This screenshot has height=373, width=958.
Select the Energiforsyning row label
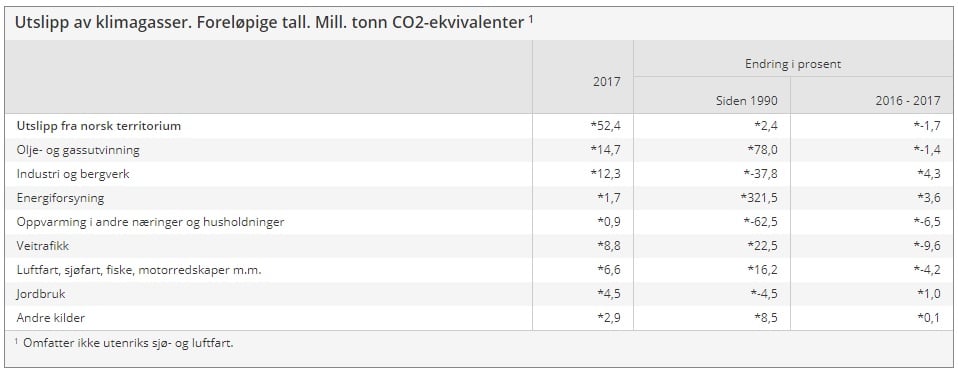tap(60, 198)
